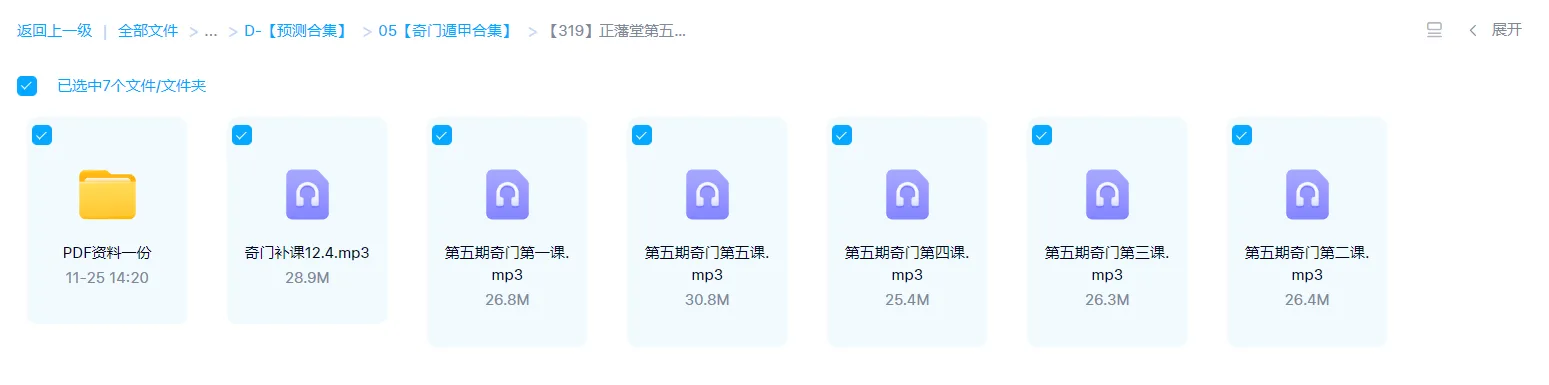This screenshot has width=1549, height=385.
Task: Open 全部文件 breadcrumb
Action: point(148,31)
